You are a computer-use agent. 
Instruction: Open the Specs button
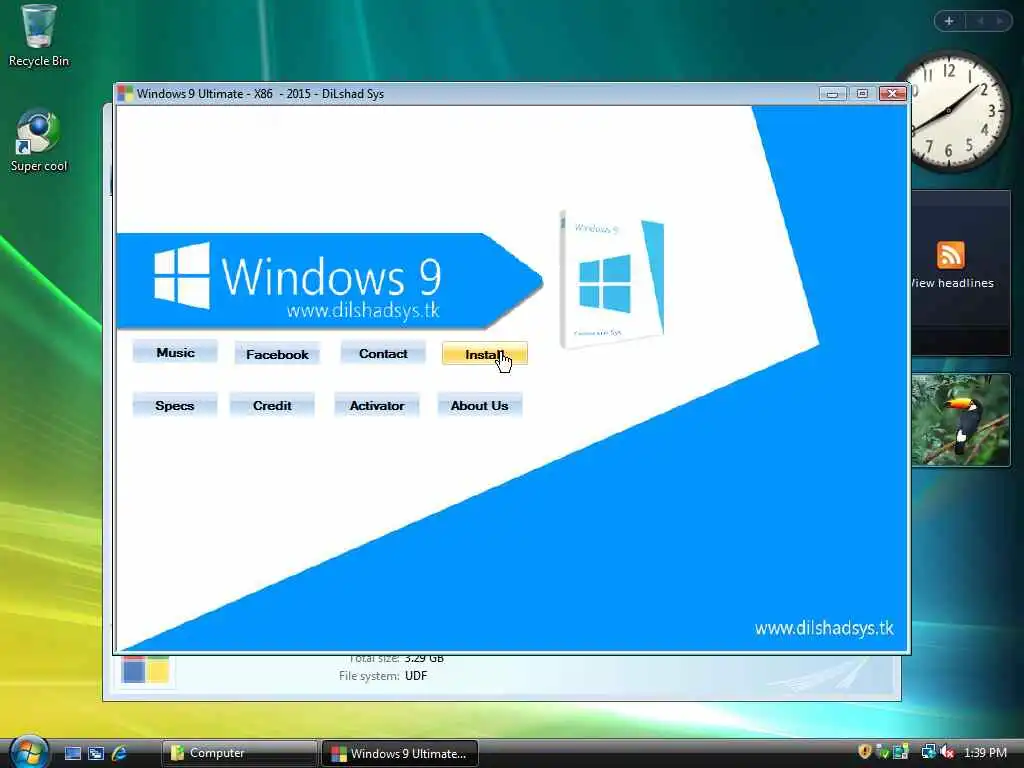[x=174, y=405]
